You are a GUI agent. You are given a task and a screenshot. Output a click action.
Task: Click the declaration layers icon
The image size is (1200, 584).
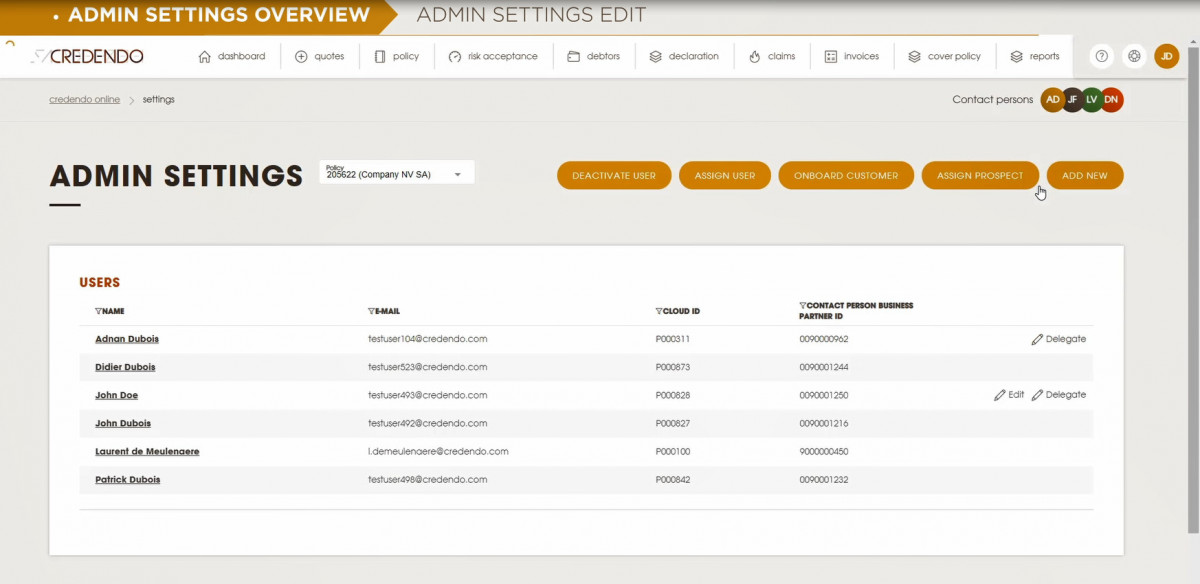click(x=656, y=57)
